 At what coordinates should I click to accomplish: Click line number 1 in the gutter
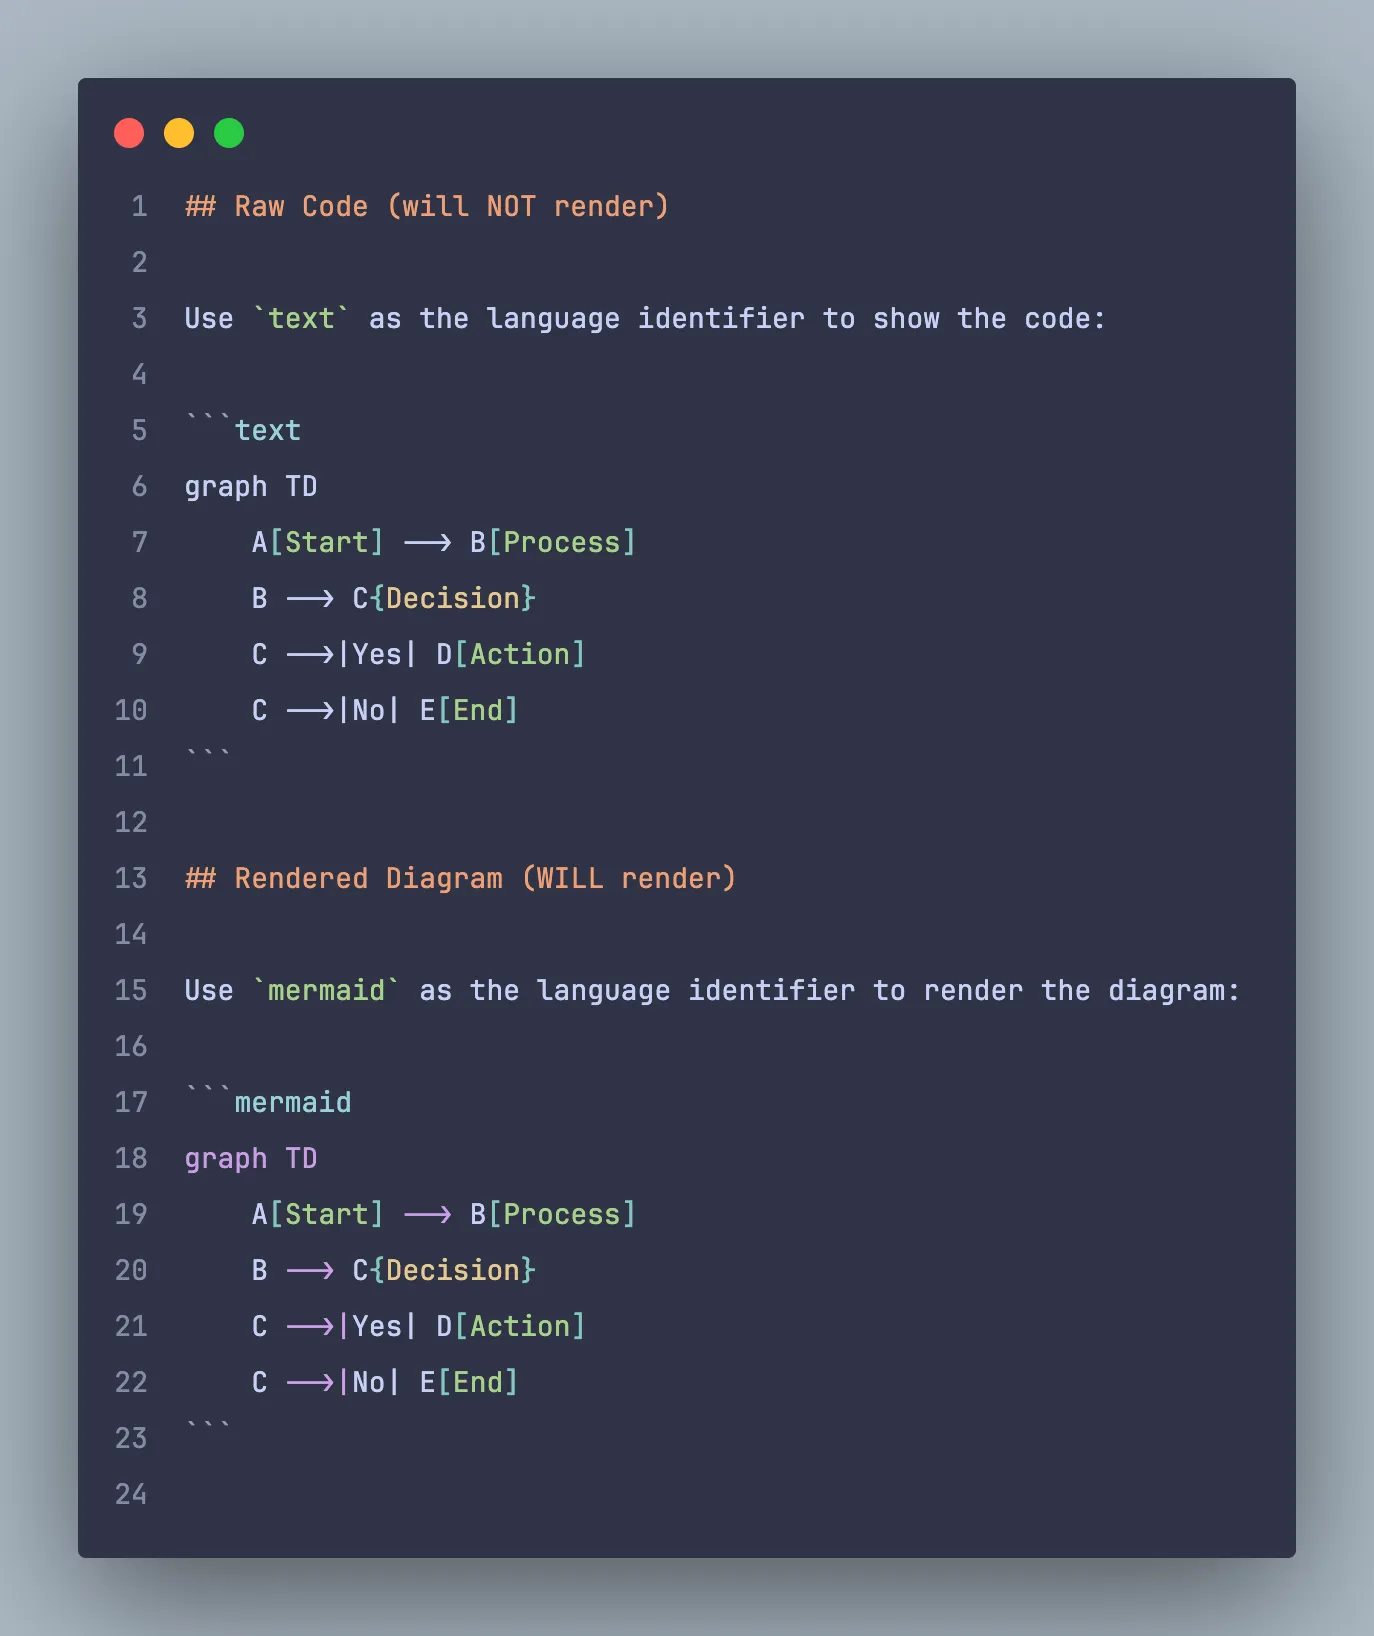[x=138, y=206]
